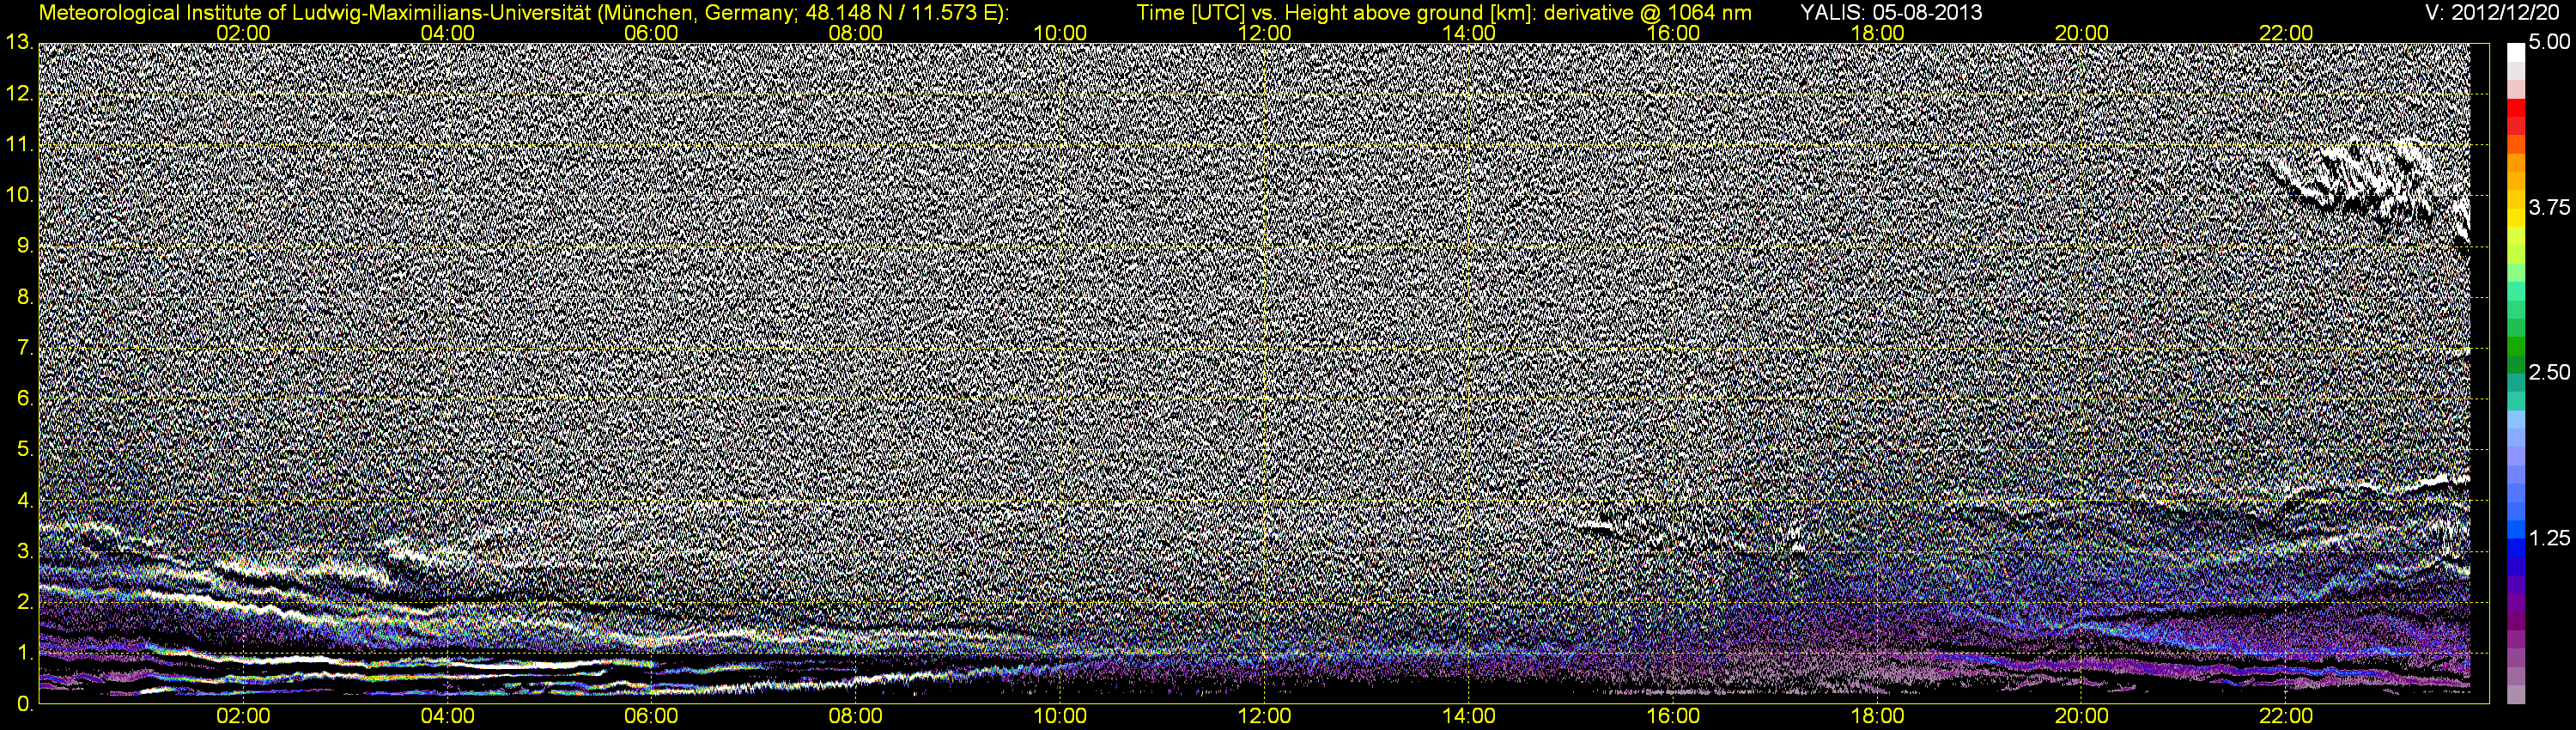Viewport: 2576px width, 730px height.
Task: Click the 4 km height axis label
Action: pyautogui.click(x=25, y=501)
